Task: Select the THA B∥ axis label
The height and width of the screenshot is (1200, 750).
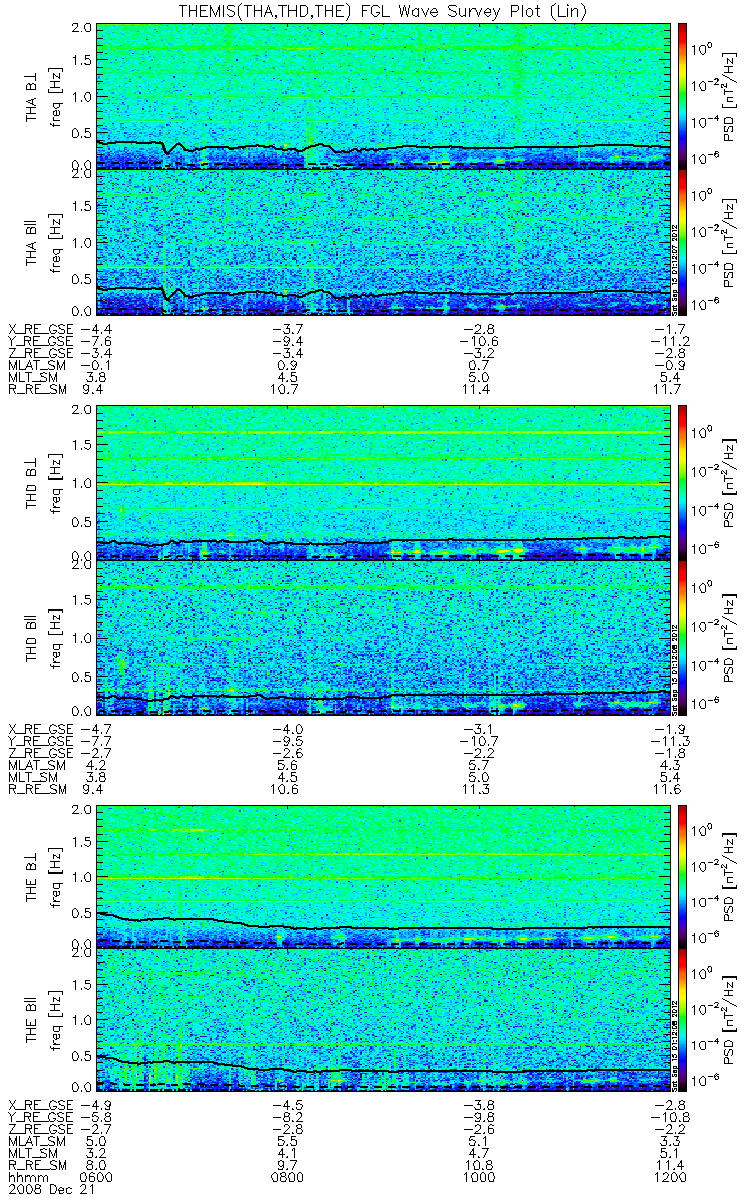Action: (32, 242)
